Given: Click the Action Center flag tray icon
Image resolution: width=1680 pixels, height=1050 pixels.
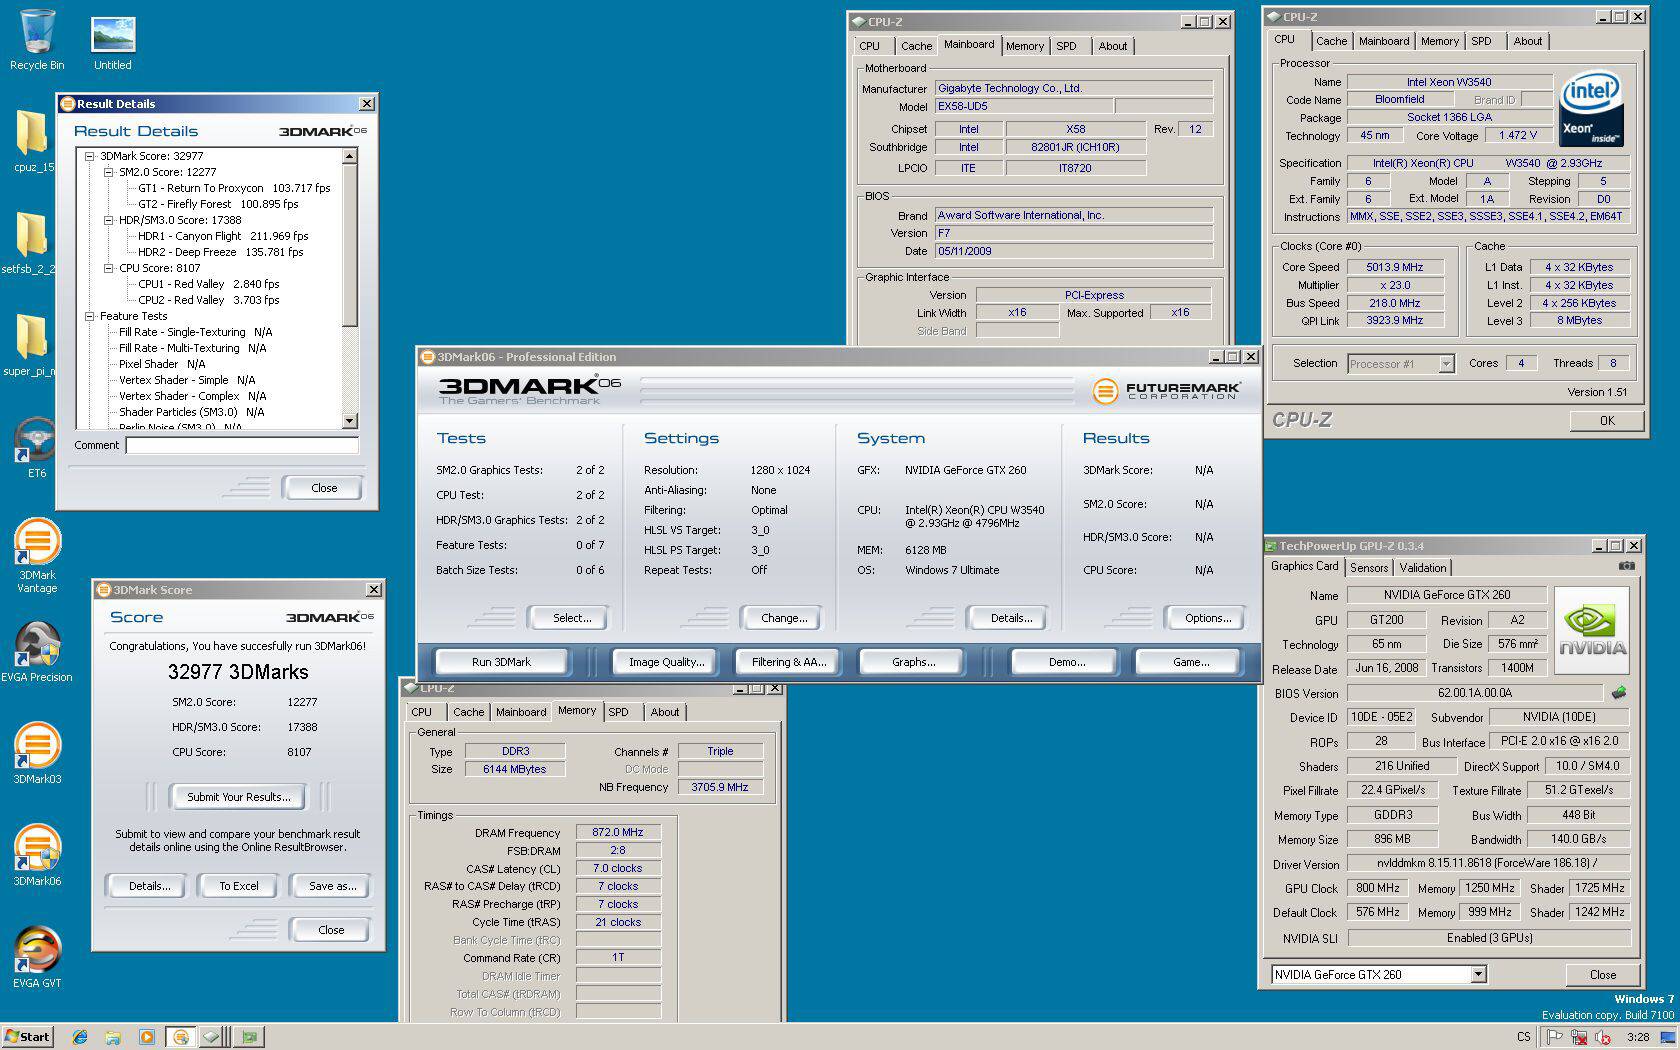Looking at the screenshot, I should tap(1555, 1037).
